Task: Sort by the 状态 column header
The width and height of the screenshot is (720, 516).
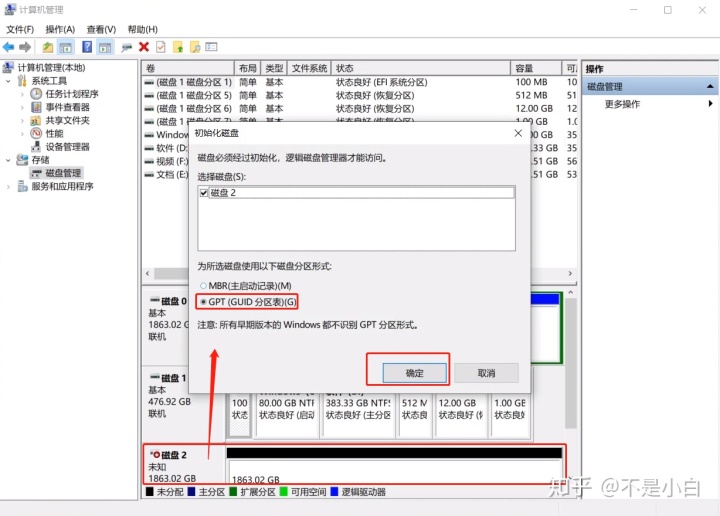Action: pyautogui.click(x=421, y=68)
